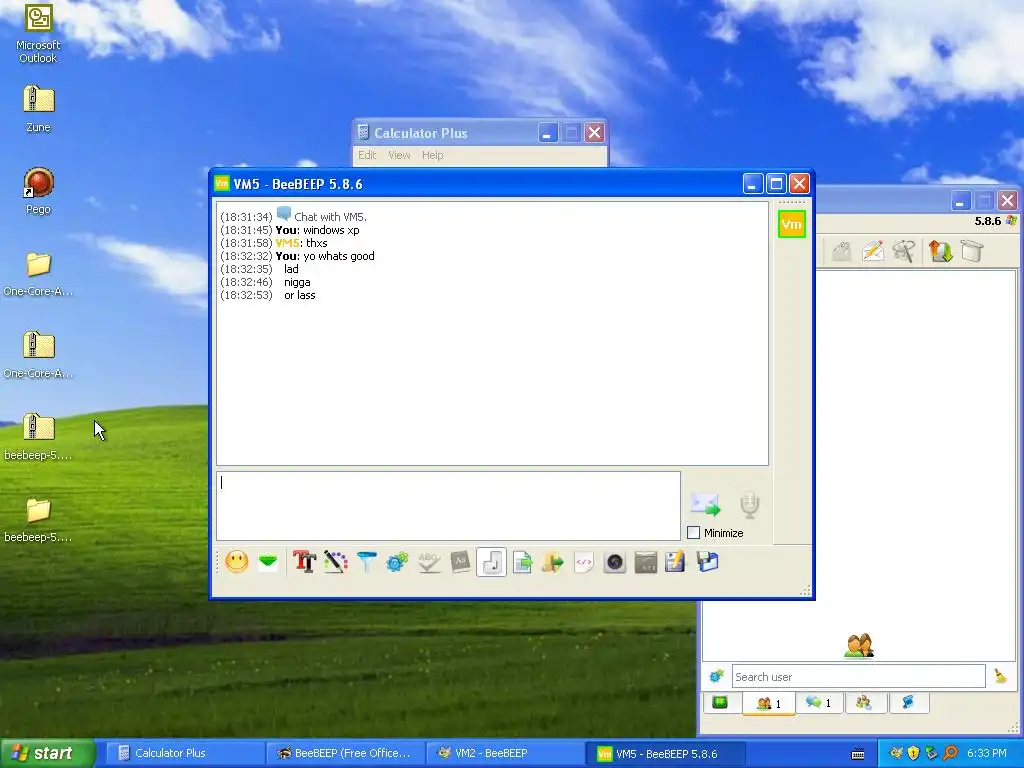Image resolution: width=1024 pixels, height=768 pixels.
Task: Switch to the green screen tab
Action: pos(720,703)
